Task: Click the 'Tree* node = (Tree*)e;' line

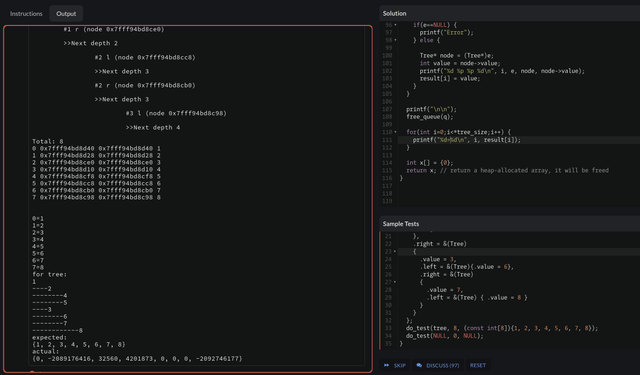Action: point(456,55)
